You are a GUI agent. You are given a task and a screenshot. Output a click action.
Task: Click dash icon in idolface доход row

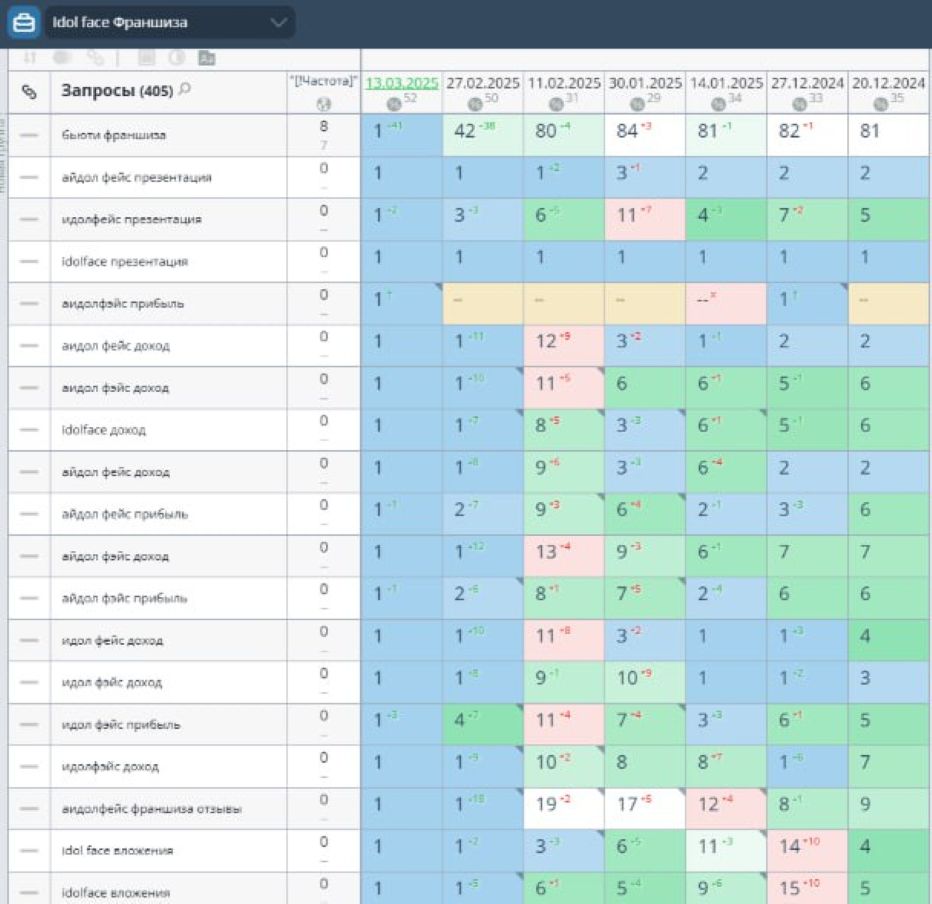point(29,430)
